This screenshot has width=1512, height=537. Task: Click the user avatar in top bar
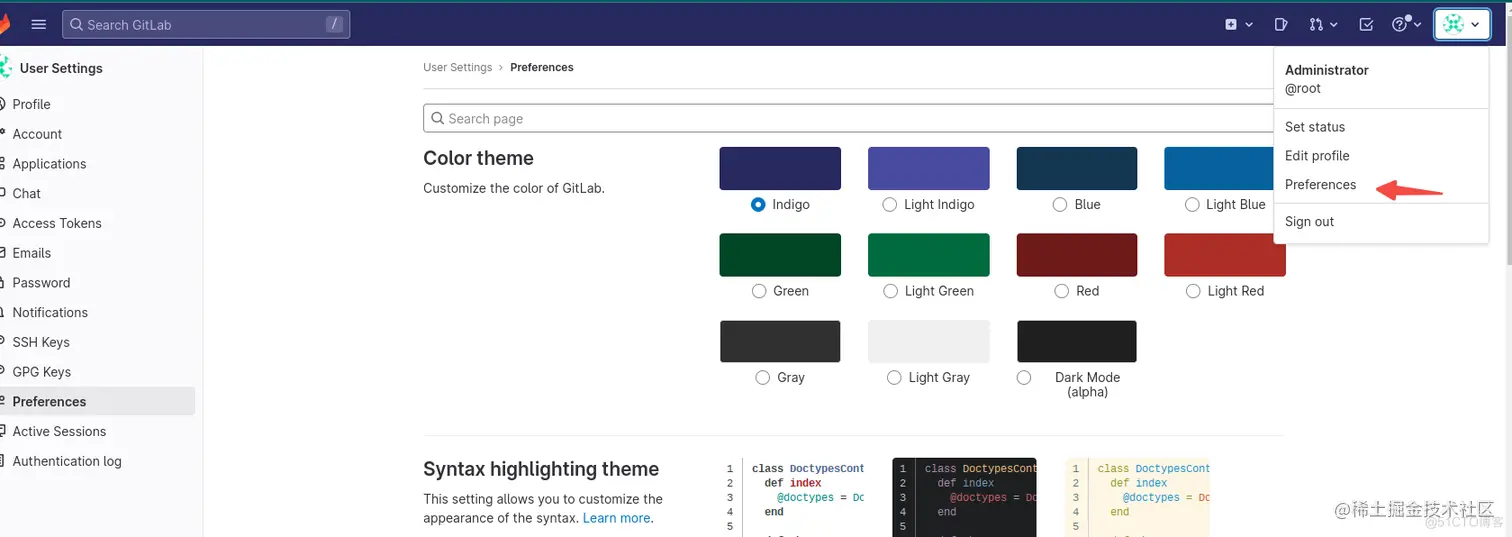pos(1453,24)
